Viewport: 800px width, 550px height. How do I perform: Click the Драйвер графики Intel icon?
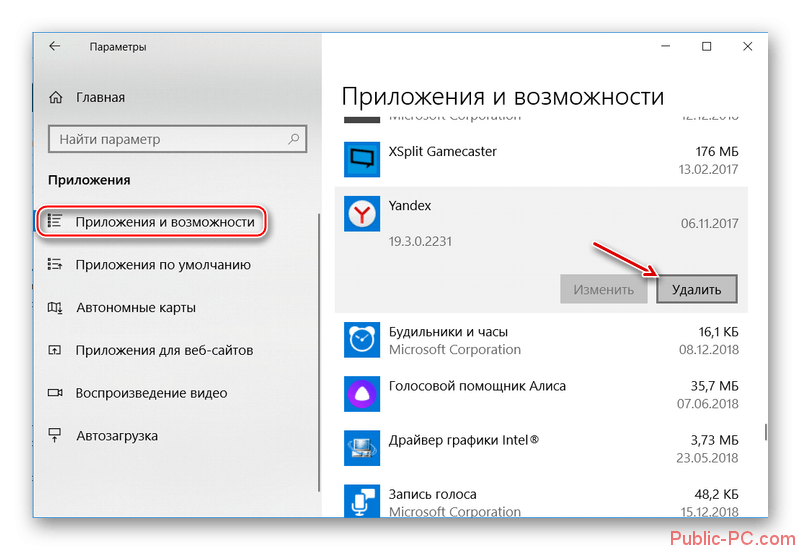pyautogui.click(x=362, y=447)
